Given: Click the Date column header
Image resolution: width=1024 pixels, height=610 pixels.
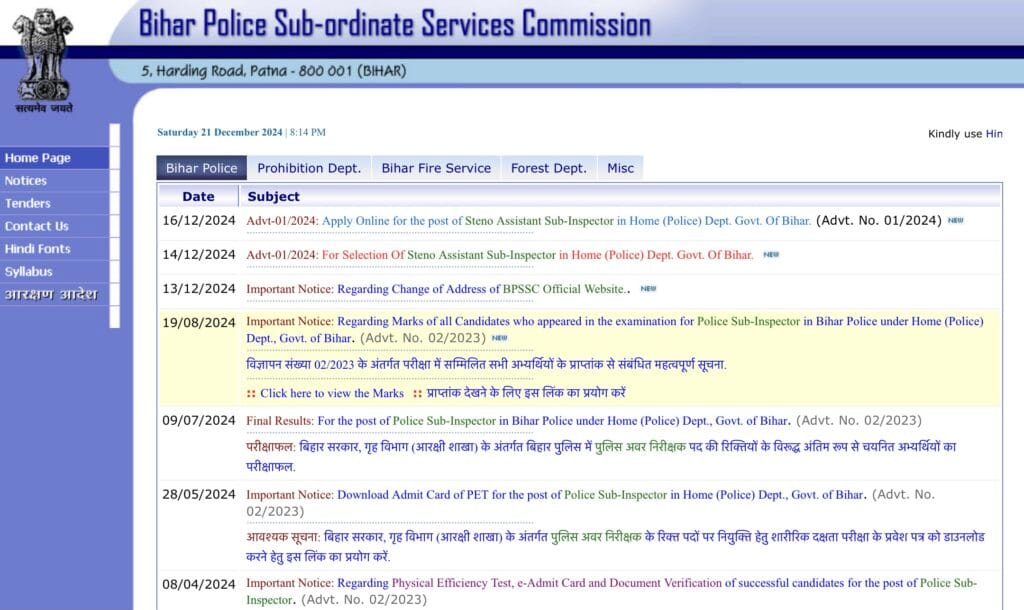Looking at the screenshot, I should click(x=199, y=197).
